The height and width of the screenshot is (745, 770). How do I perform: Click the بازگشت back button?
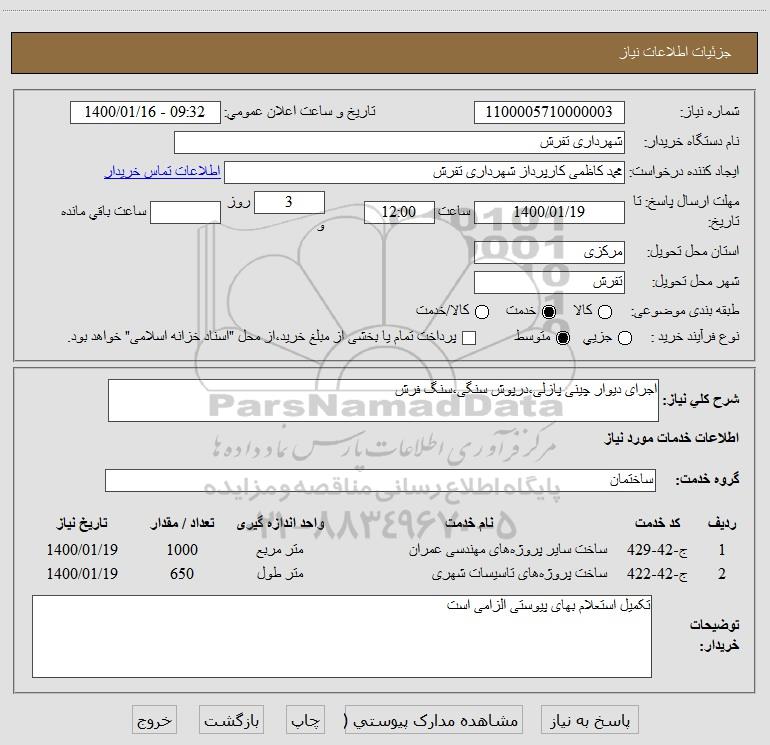231,720
